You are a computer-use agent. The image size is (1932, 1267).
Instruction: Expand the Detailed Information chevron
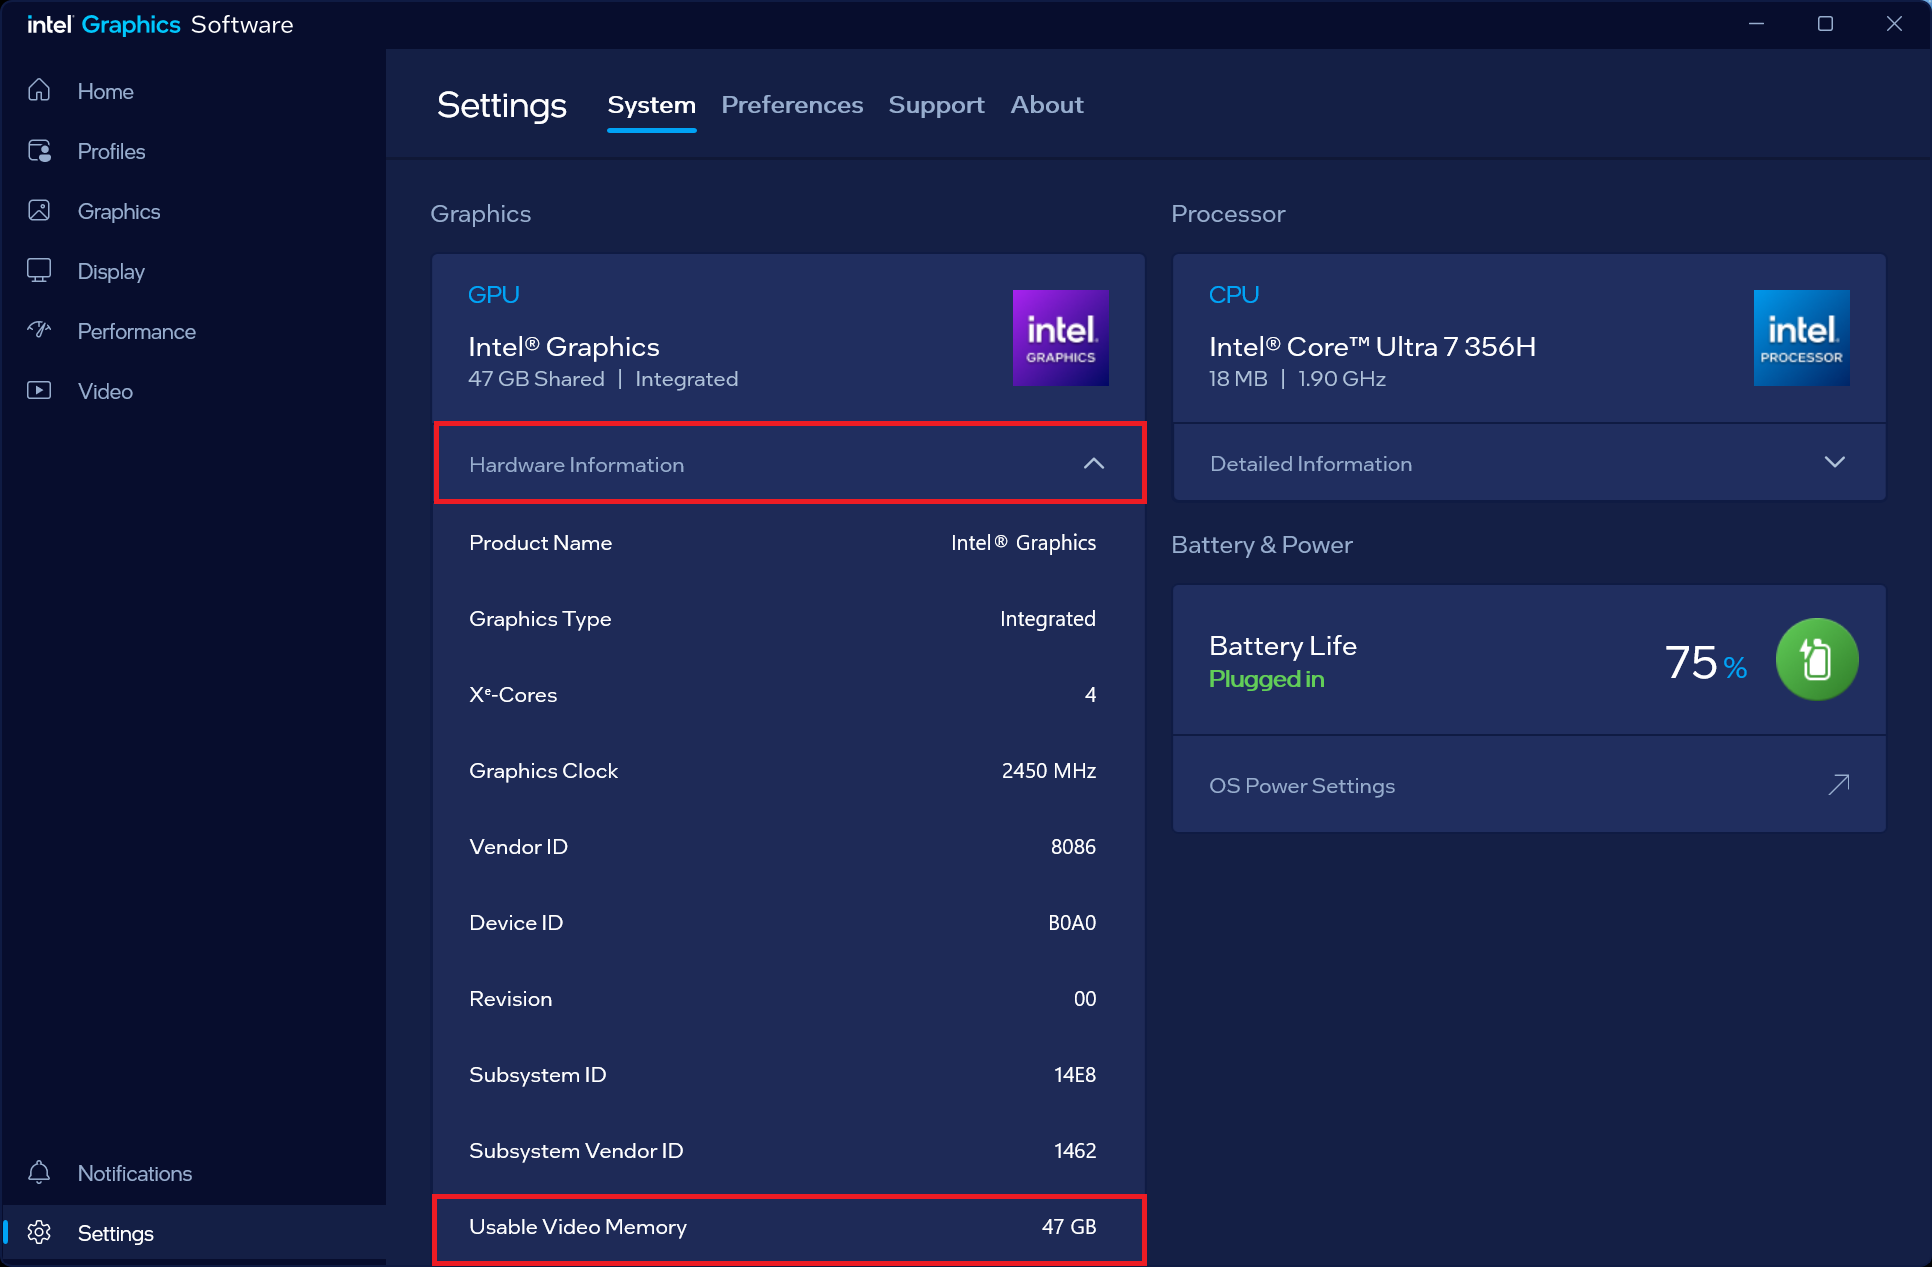pyautogui.click(x=1835, y=463)
